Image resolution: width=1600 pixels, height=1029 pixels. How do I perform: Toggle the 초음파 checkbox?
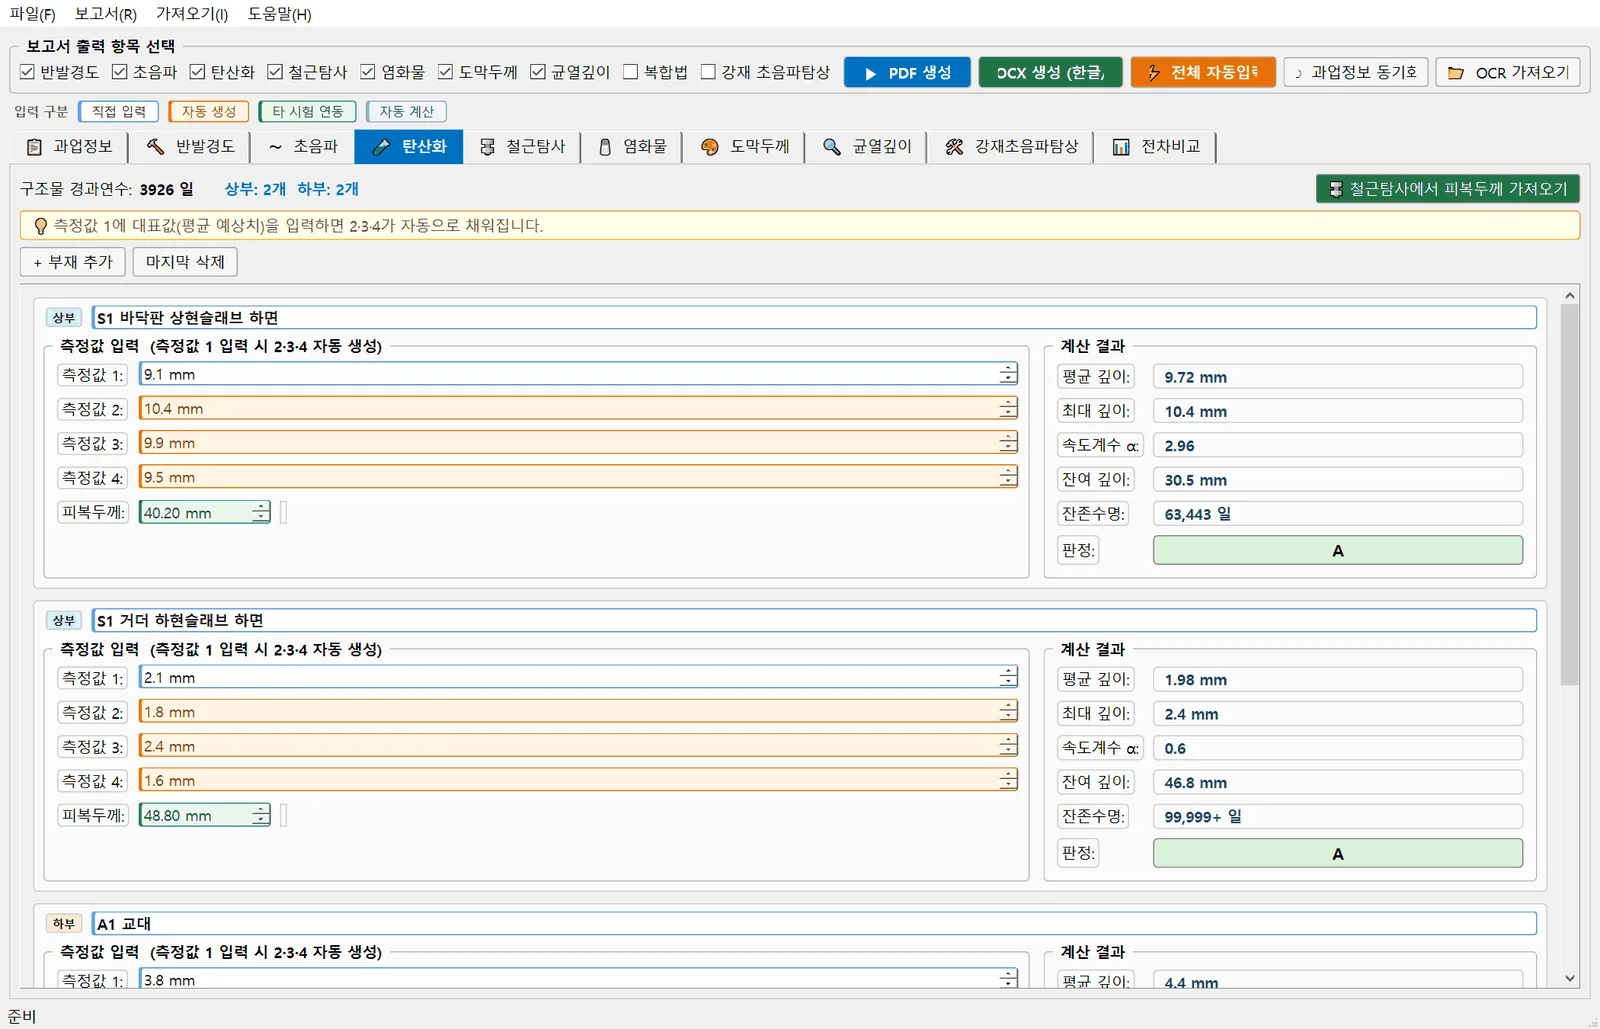point(120,72)
